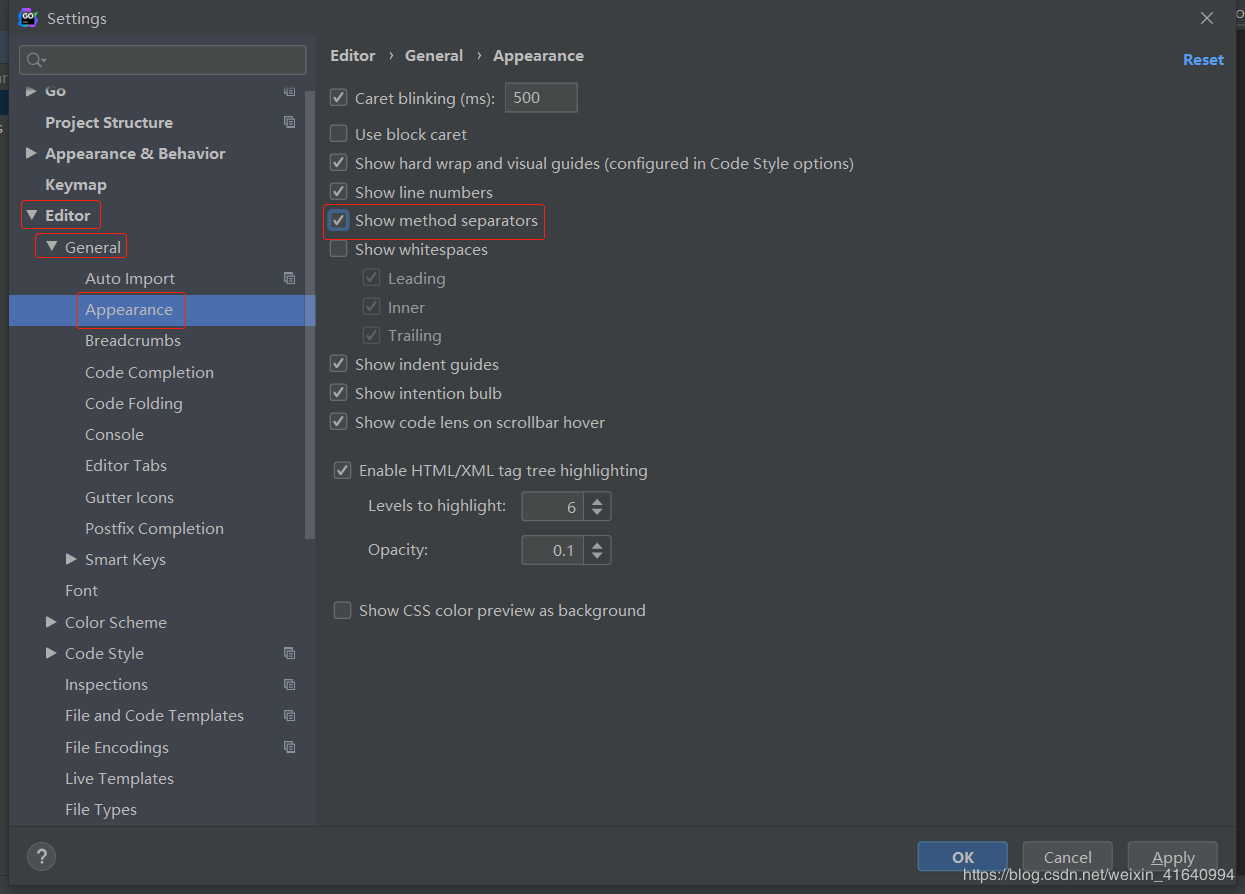
Task: Click Caret blinking 500 ms field
Action: pos(541,97)
